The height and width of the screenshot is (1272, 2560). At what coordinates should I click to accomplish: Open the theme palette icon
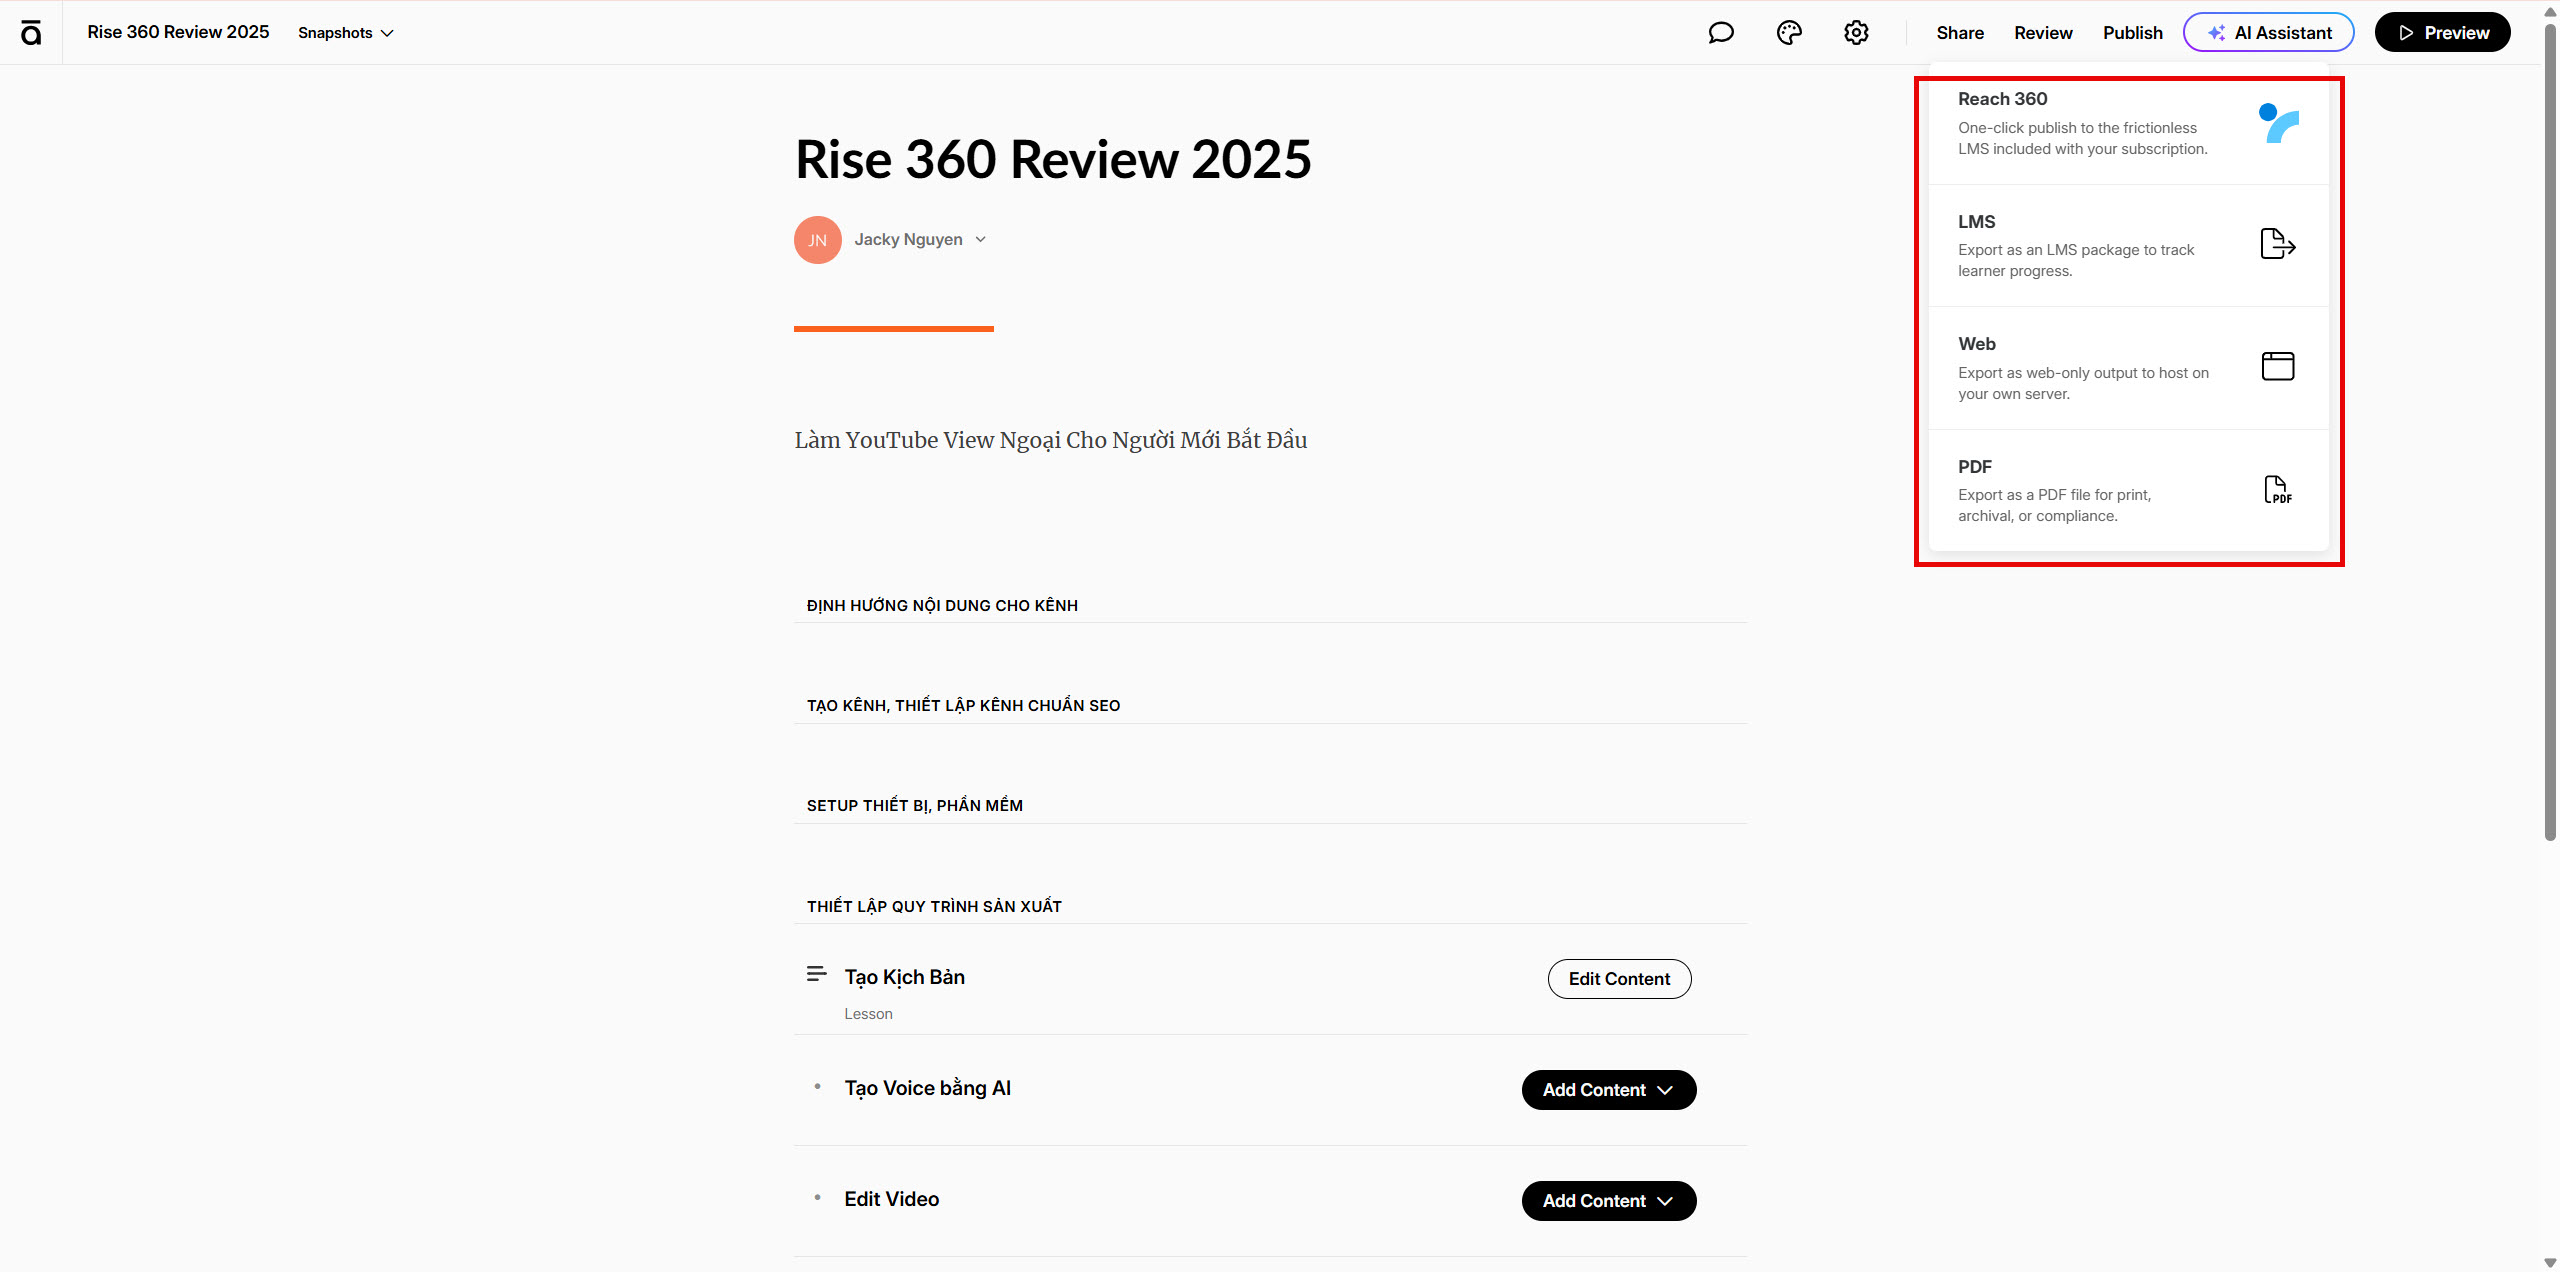tap(1789, 33)
